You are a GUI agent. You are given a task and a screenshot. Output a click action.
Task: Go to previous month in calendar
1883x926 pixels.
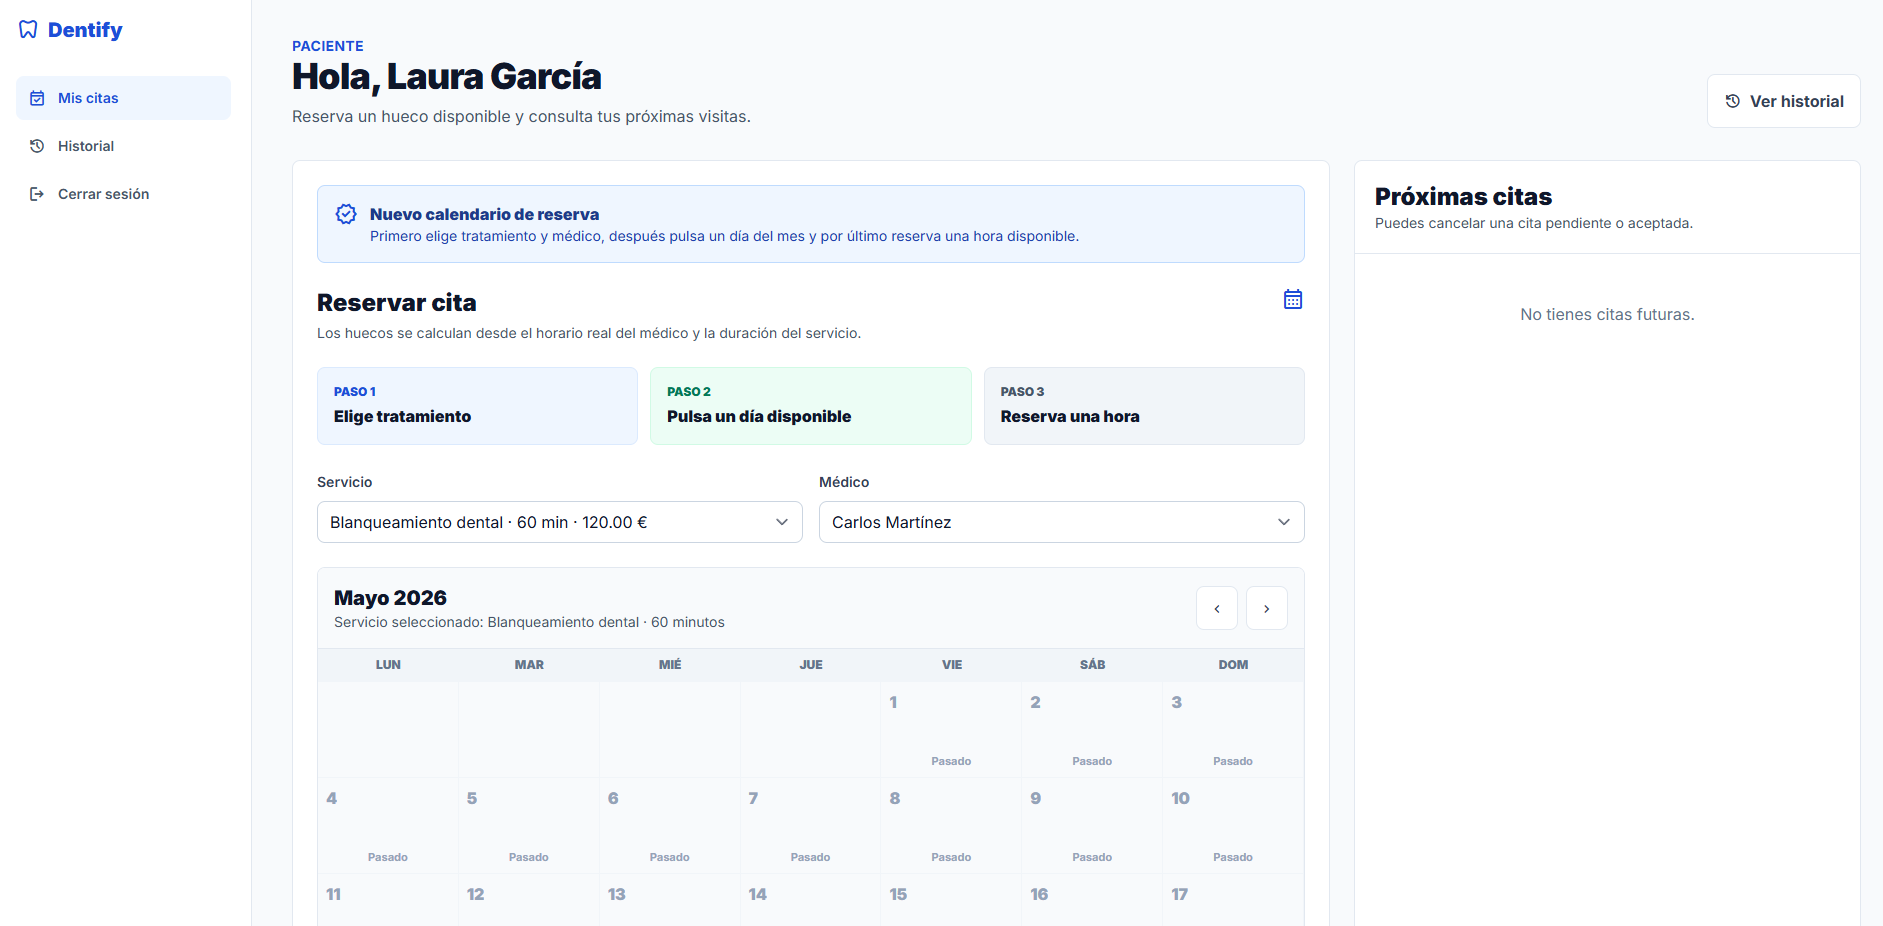(1217, 608)
